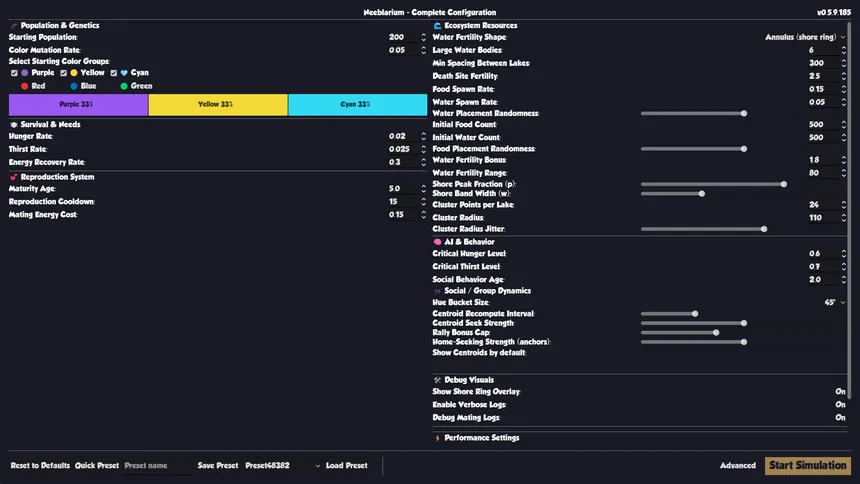The height and width of the screenshot is (484, 860).
Task: Open the Preset48382 preset dropdown
Action: [282, 465]
